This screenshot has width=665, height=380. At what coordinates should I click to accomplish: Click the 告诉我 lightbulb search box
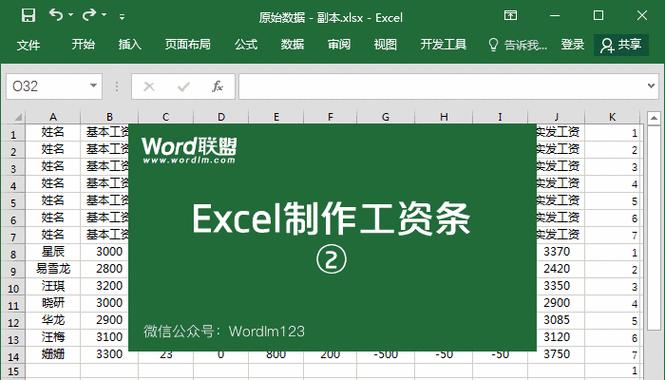517,45
